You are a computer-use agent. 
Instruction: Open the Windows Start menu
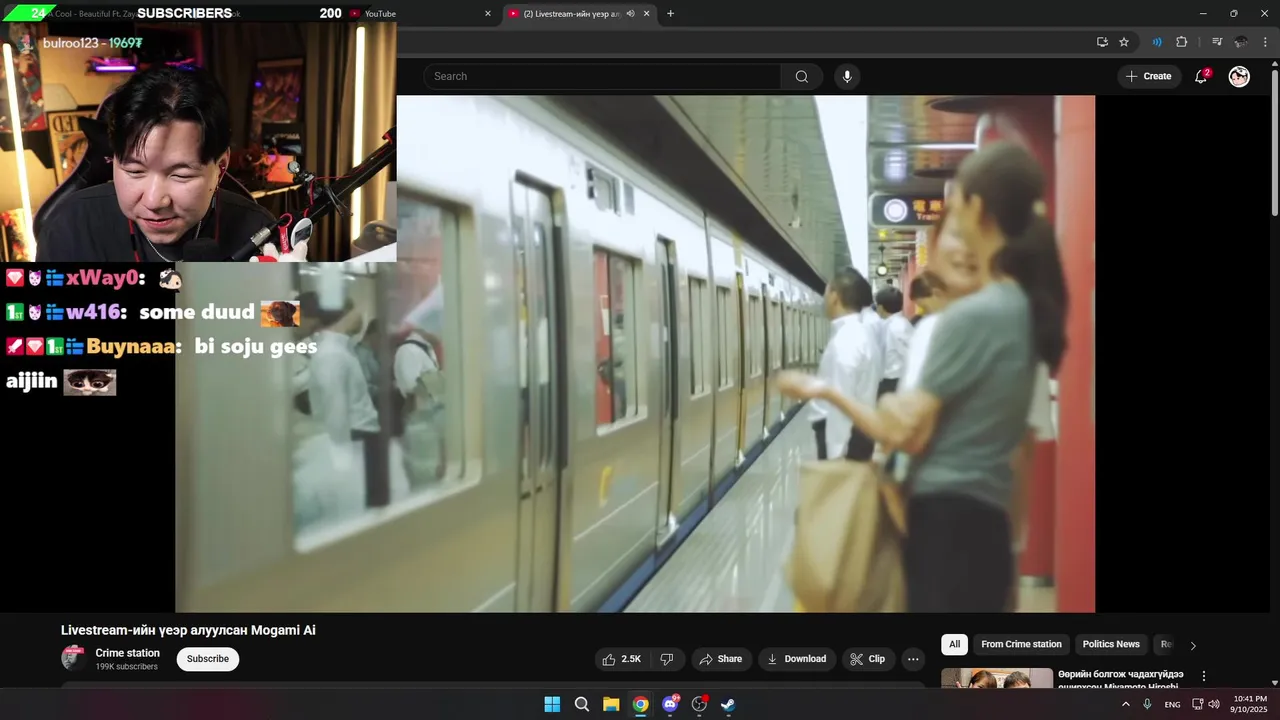552,704
